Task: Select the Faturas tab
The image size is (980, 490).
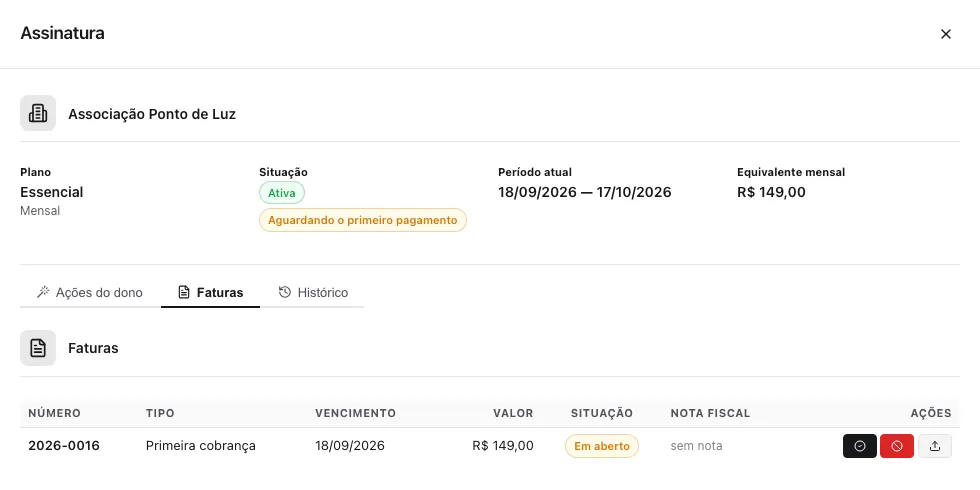Action: (211, 292)
